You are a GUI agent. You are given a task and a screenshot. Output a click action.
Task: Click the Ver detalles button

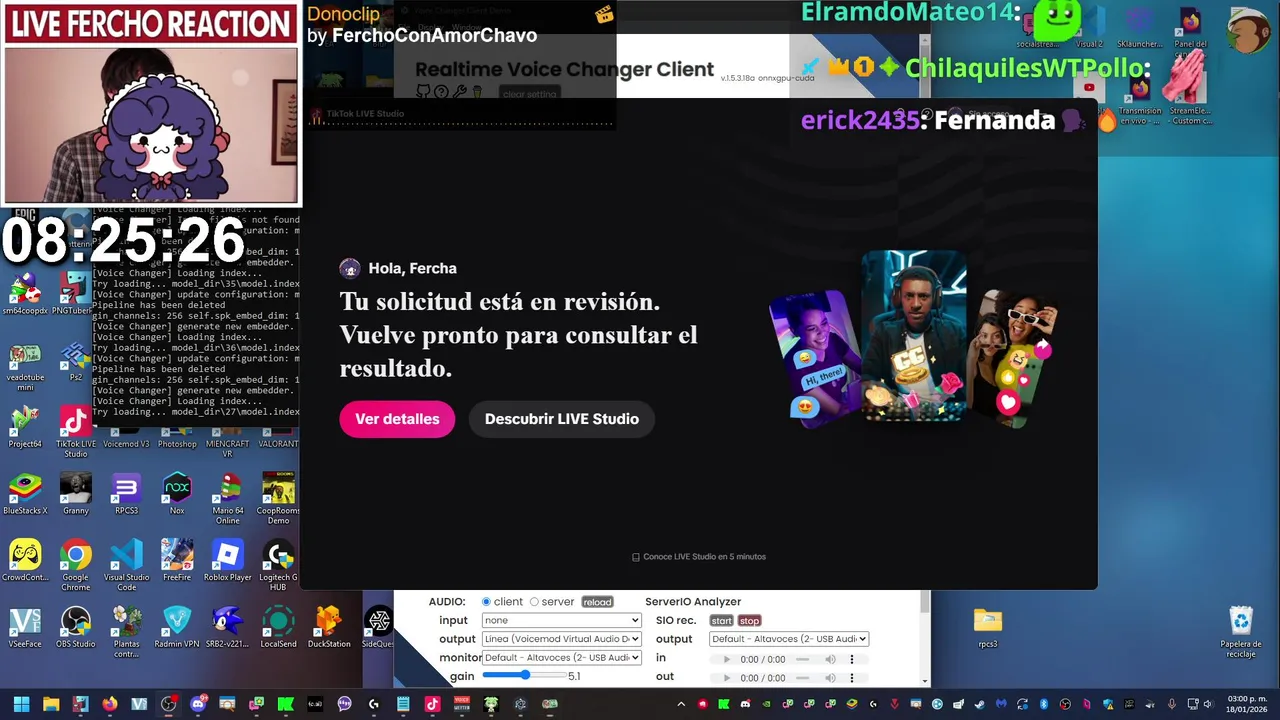click(397, 419)
